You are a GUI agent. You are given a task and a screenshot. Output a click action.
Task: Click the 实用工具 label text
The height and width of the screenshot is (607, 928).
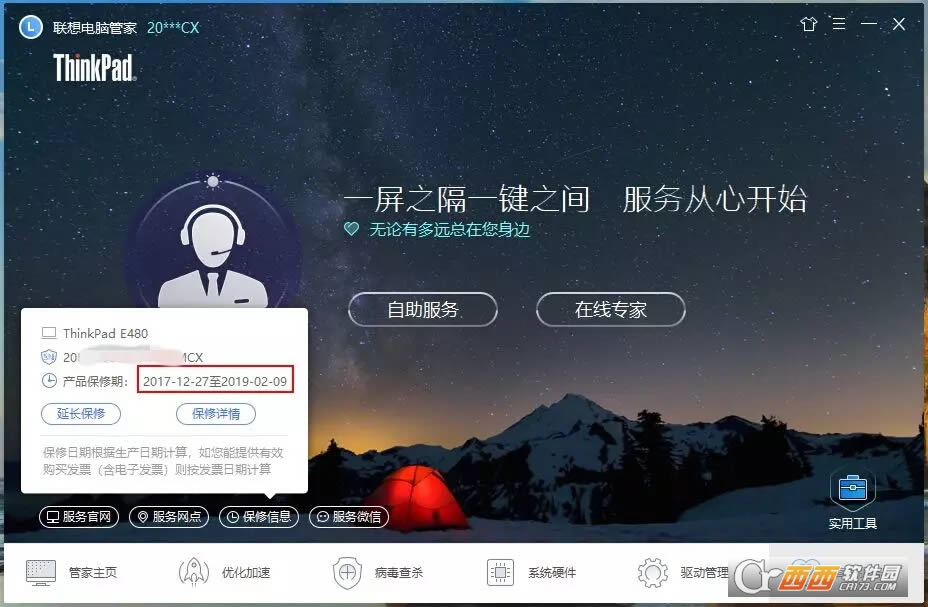pos(852,523)
